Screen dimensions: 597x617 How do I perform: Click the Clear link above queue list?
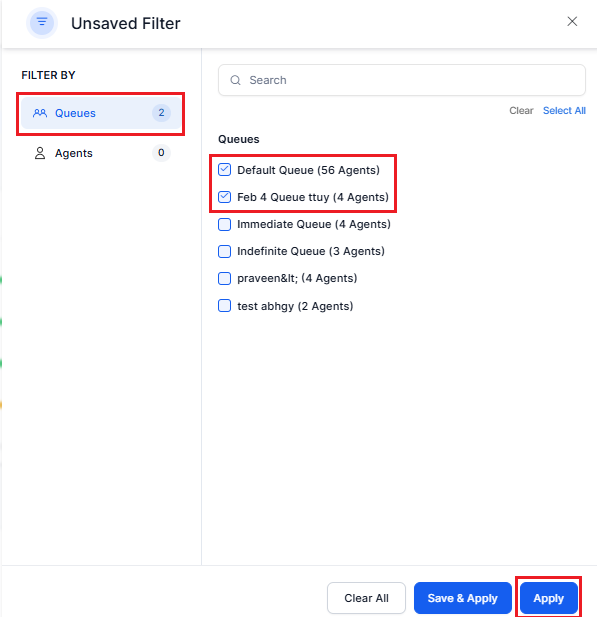[521, 111]
